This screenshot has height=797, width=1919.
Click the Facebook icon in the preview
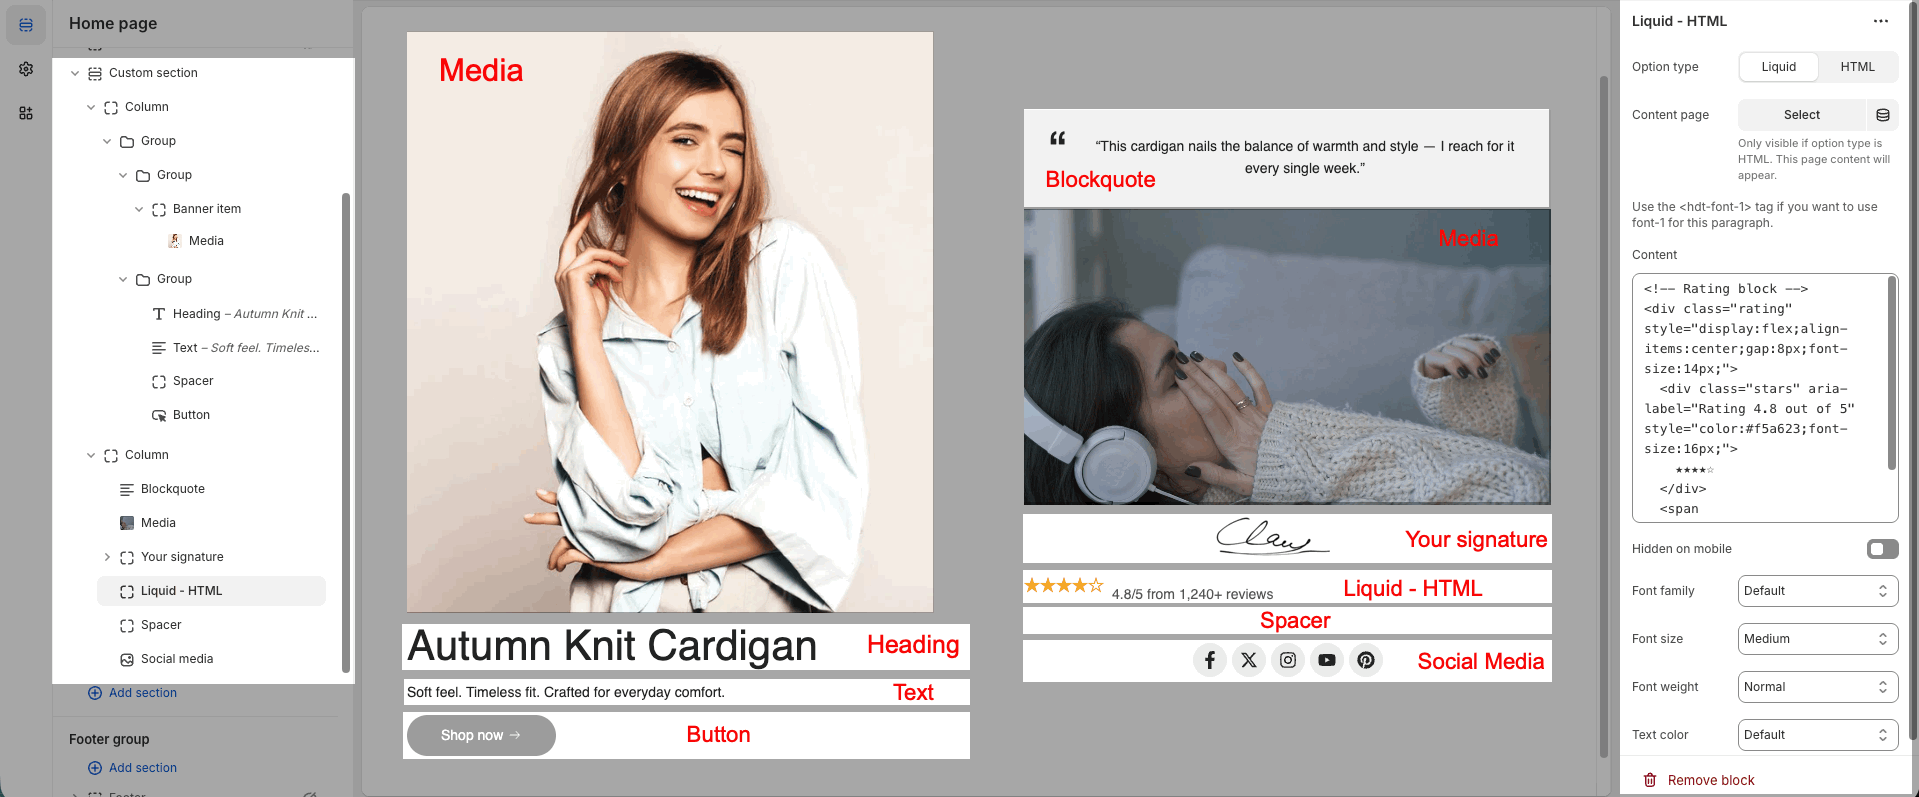coord(1210,660)
